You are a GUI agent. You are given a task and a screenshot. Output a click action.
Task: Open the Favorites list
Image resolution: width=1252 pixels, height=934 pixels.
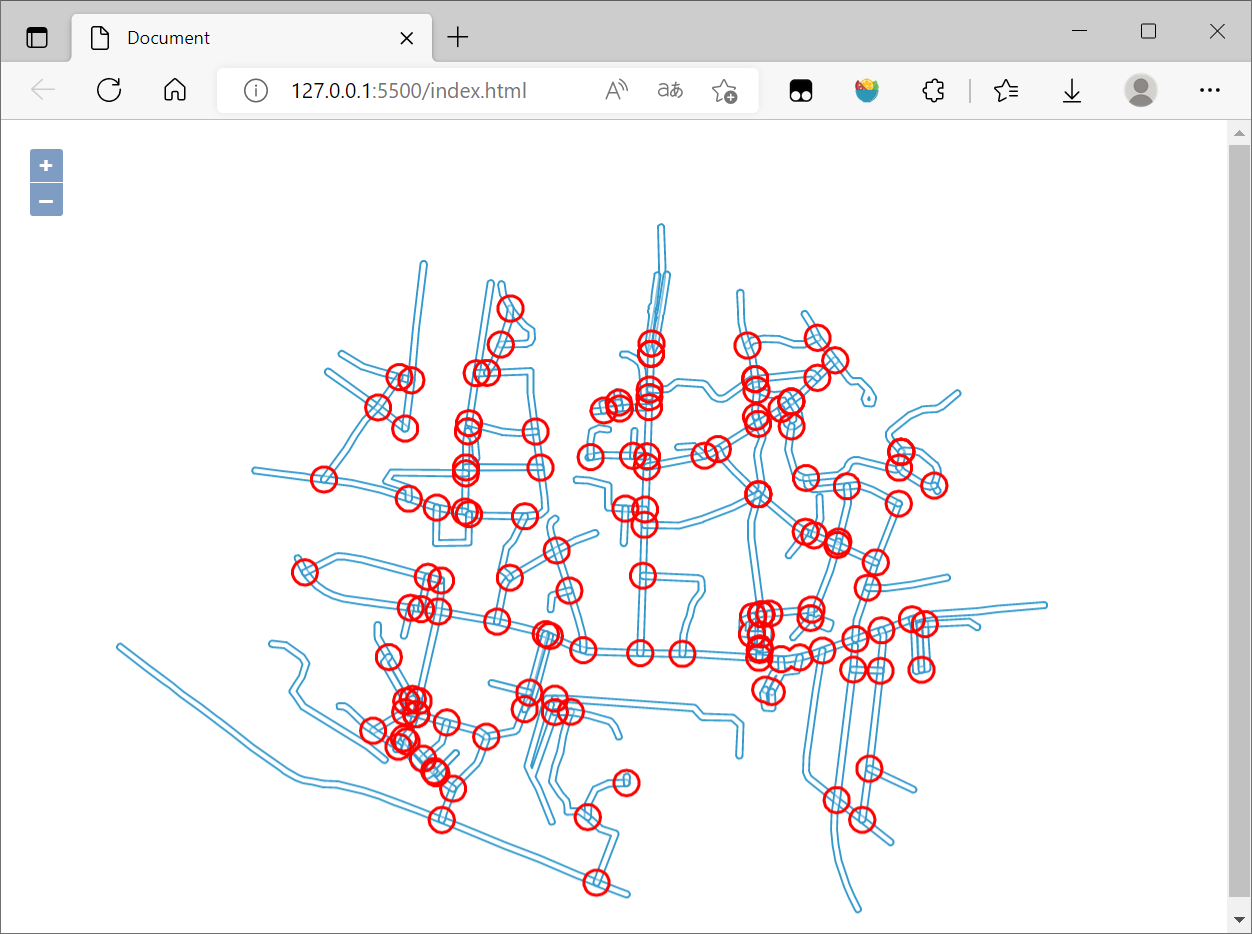(x=1006, y=91)
